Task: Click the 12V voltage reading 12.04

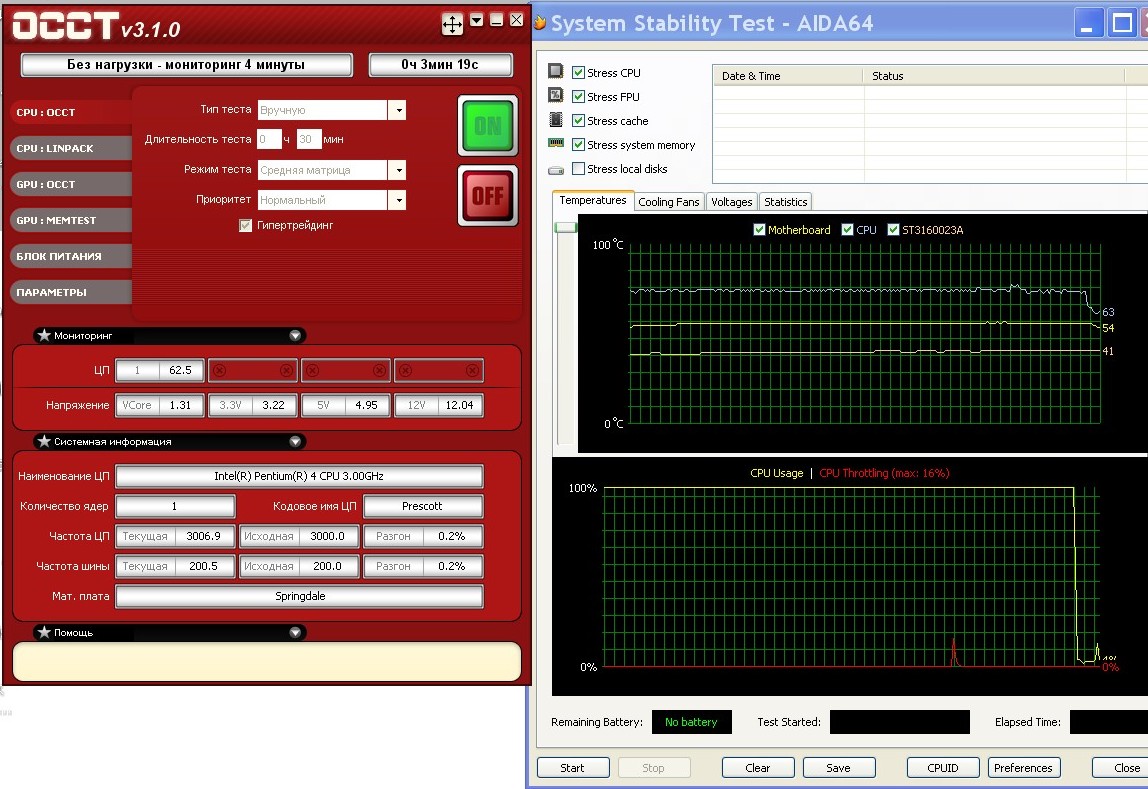Action: 460,405
